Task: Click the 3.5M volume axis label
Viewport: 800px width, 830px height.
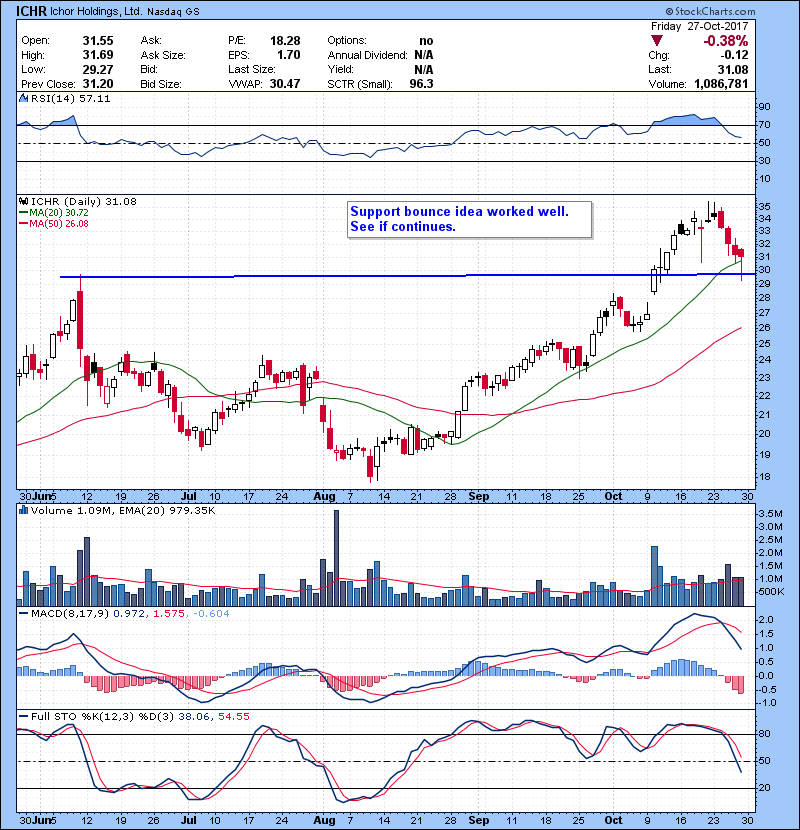Action: coord(770,513)
